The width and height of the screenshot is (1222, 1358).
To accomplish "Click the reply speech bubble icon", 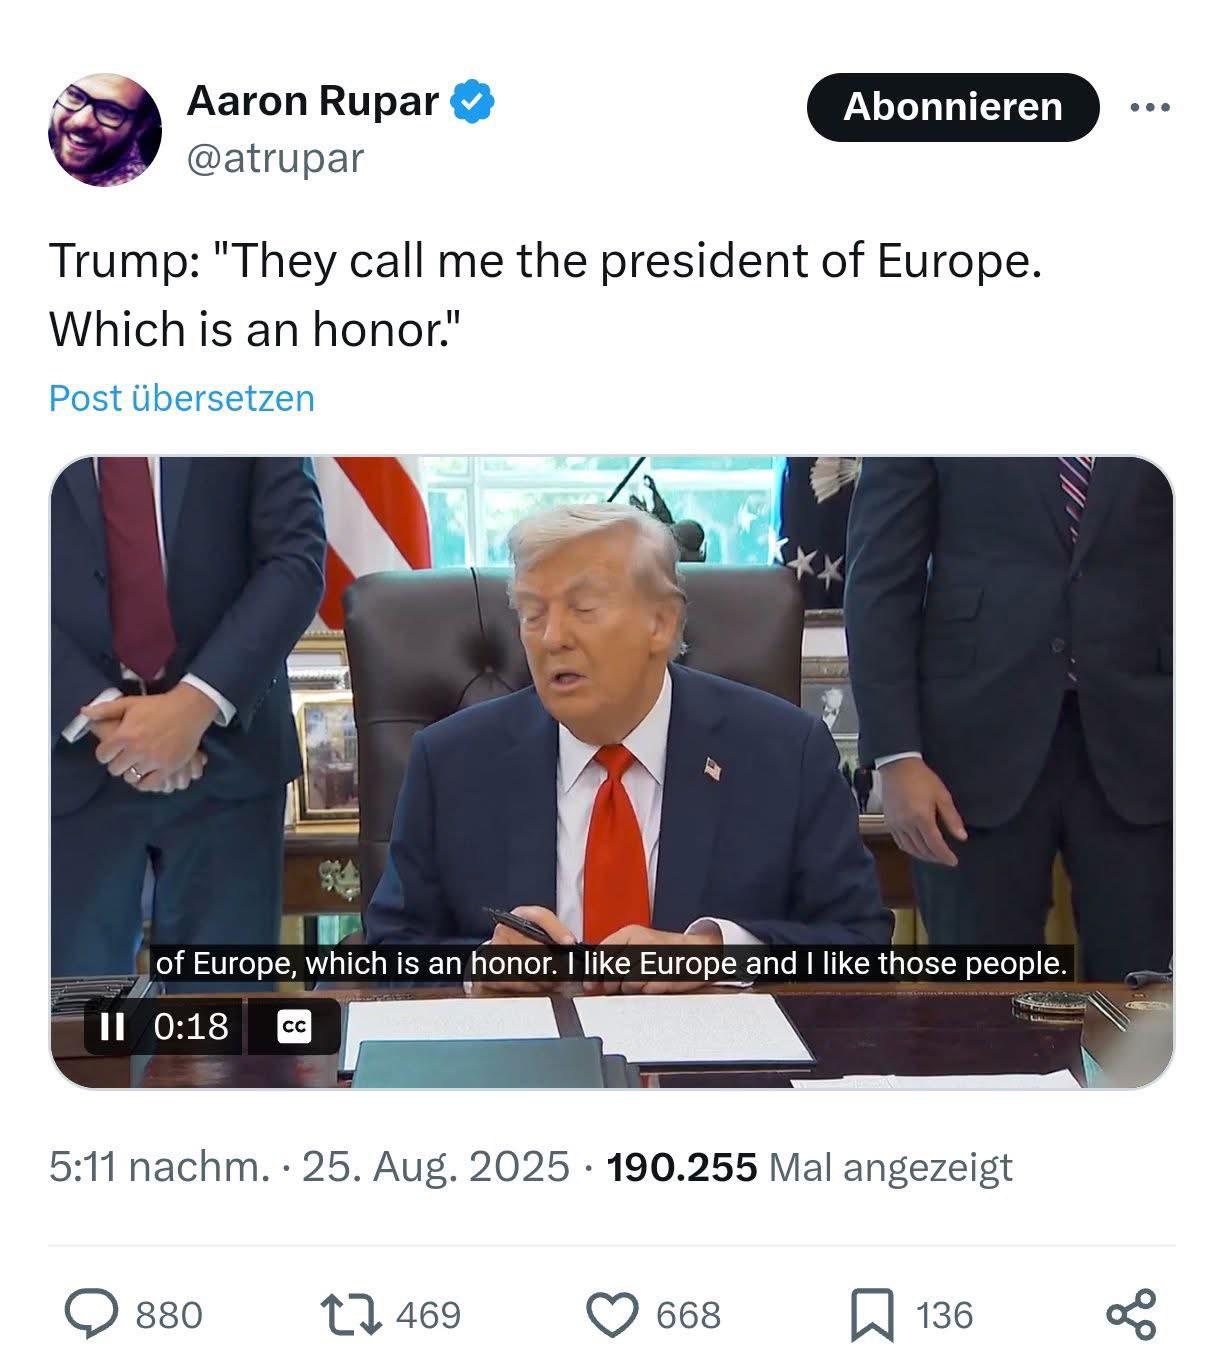I will (92, 1314).
